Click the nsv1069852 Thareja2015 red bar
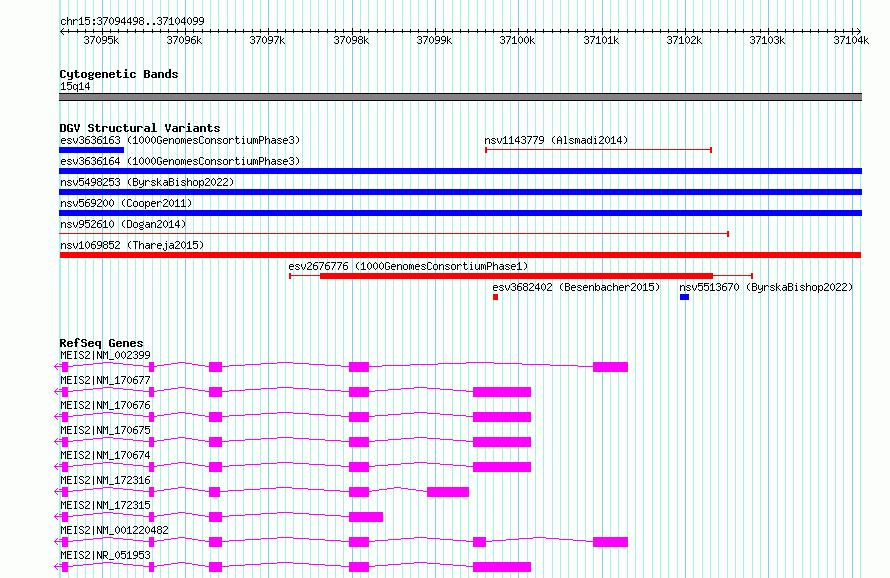The image size is (890, 578). tap(460, 255)
